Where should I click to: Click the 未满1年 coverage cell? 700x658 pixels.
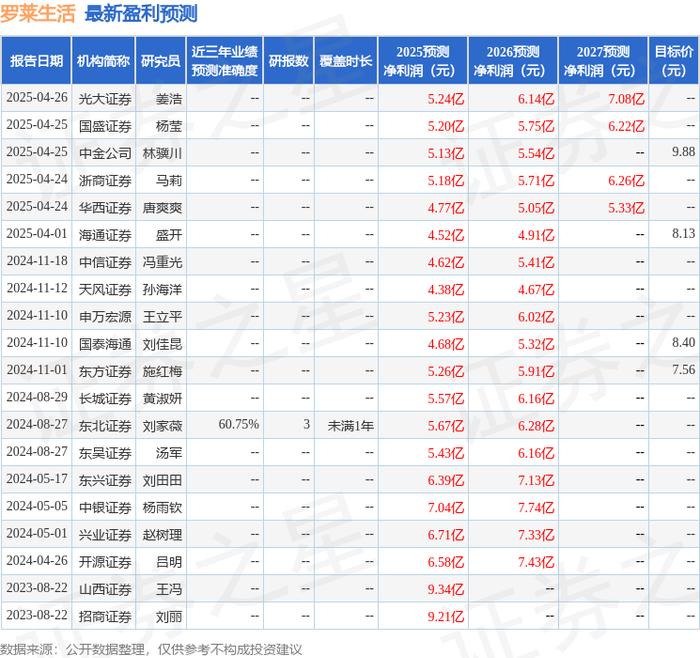[350, 425]
